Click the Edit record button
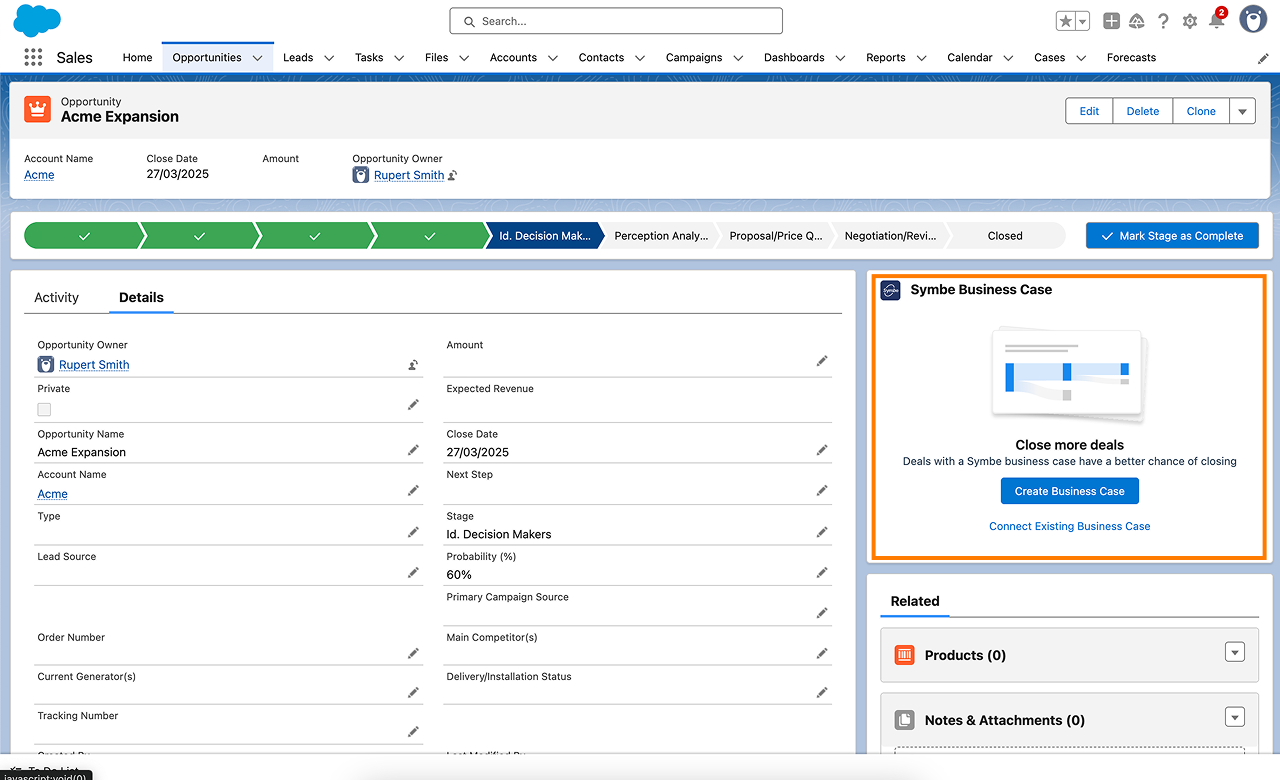Screen dimensions: 1280x780 (1089, 111)
